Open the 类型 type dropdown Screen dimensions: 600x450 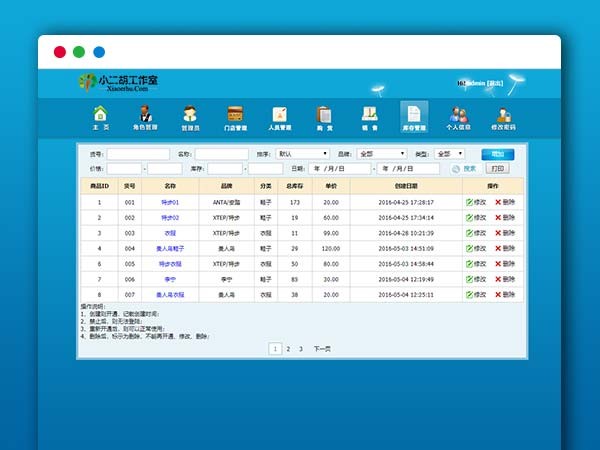pyautogui.click(x=447, y=154)
